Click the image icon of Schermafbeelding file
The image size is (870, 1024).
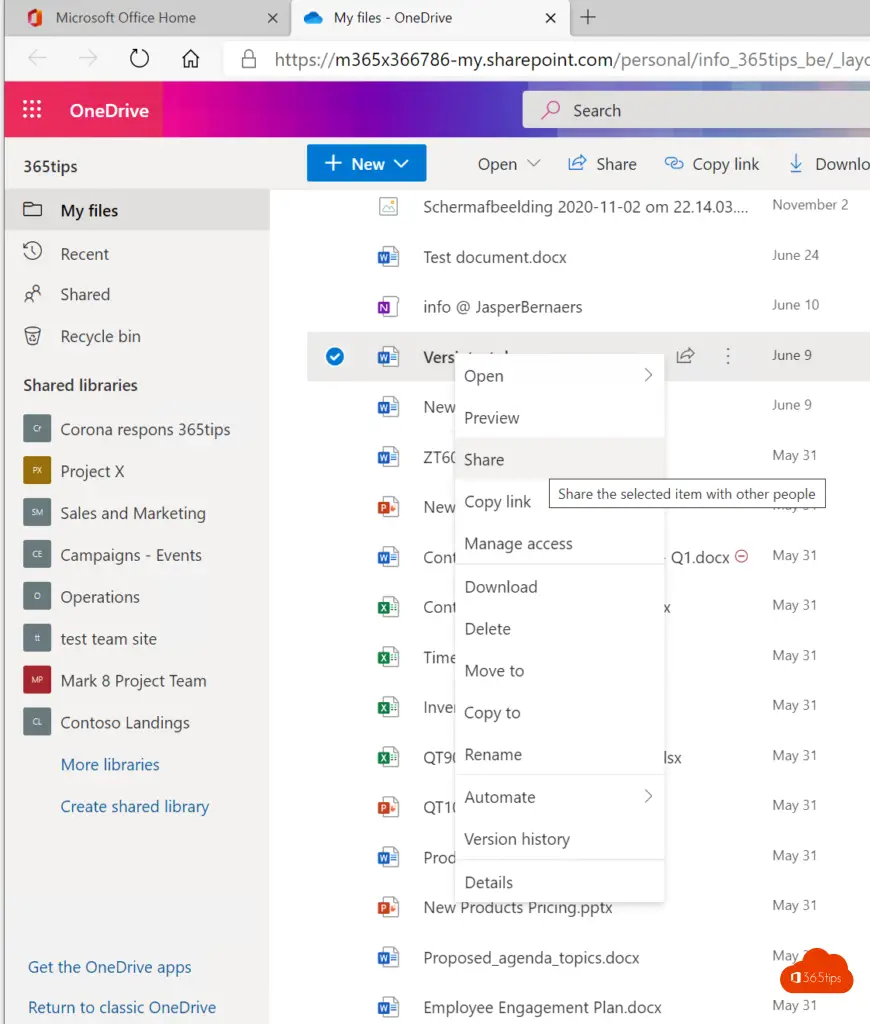388,207
